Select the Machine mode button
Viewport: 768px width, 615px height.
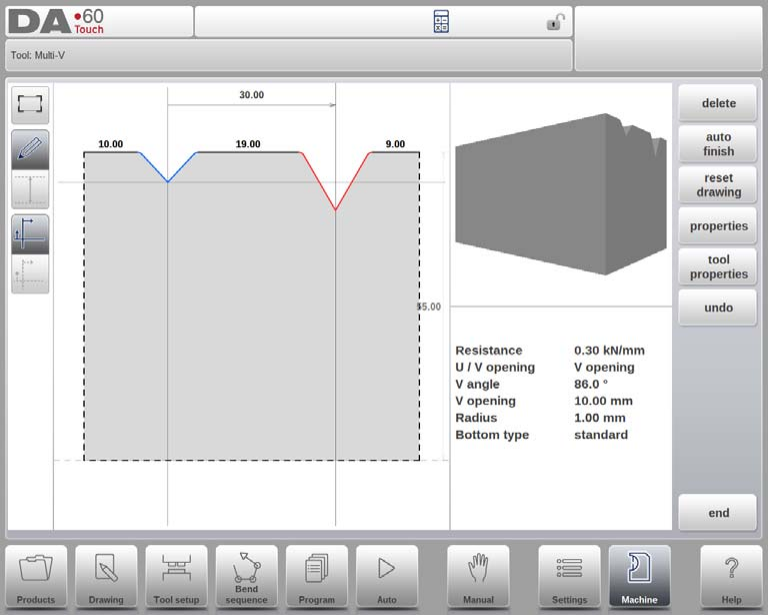tap(639, 577)
